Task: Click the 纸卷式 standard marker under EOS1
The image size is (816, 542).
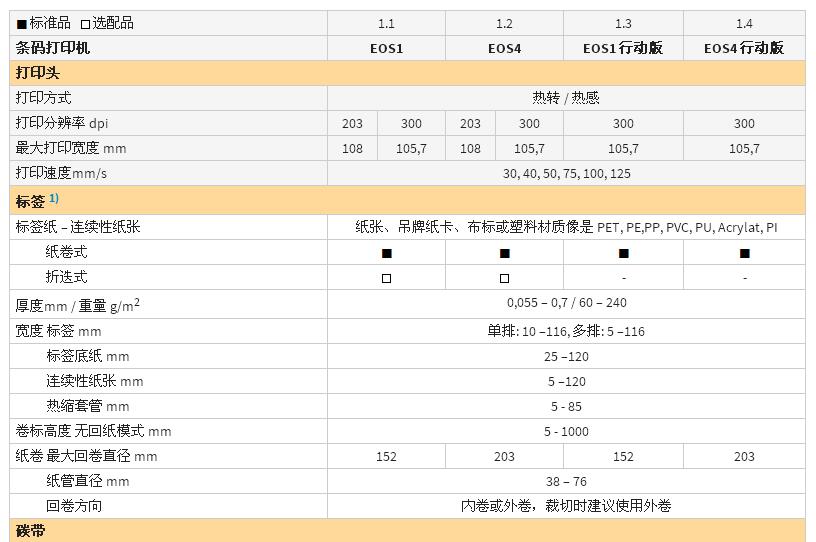Action: coord(386,253)
